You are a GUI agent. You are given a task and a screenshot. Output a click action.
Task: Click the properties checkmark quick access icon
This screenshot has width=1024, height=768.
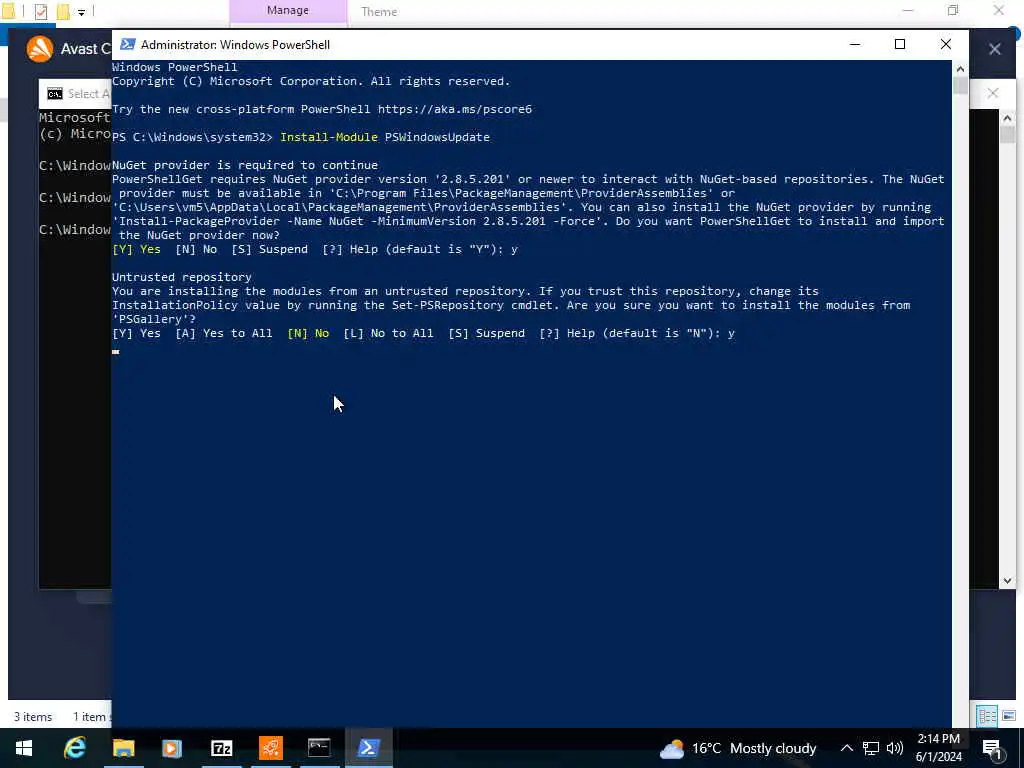pyautogui.click(x=40, y=11)
